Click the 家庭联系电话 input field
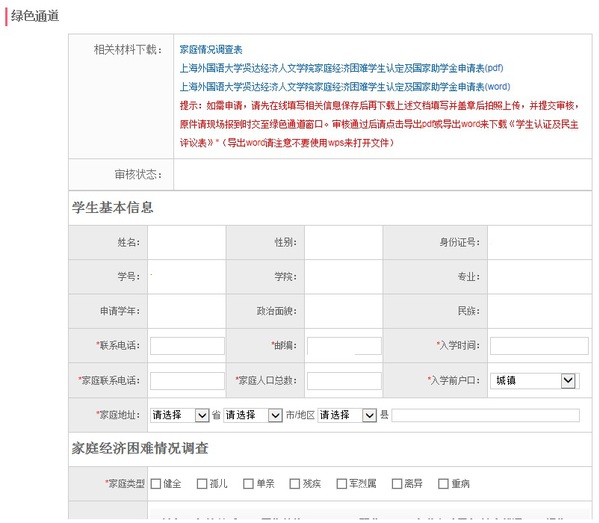 [187, 381]
